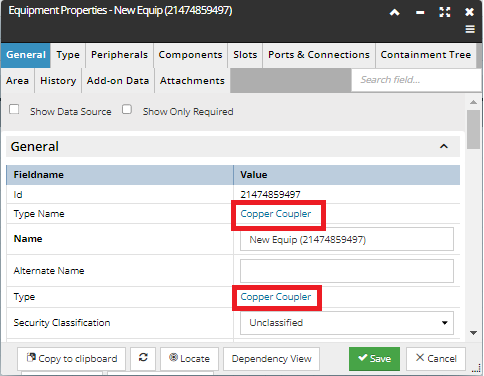Open the Ports & Connections tab
Screen dimensions: 484x376
tap(319, 55)
